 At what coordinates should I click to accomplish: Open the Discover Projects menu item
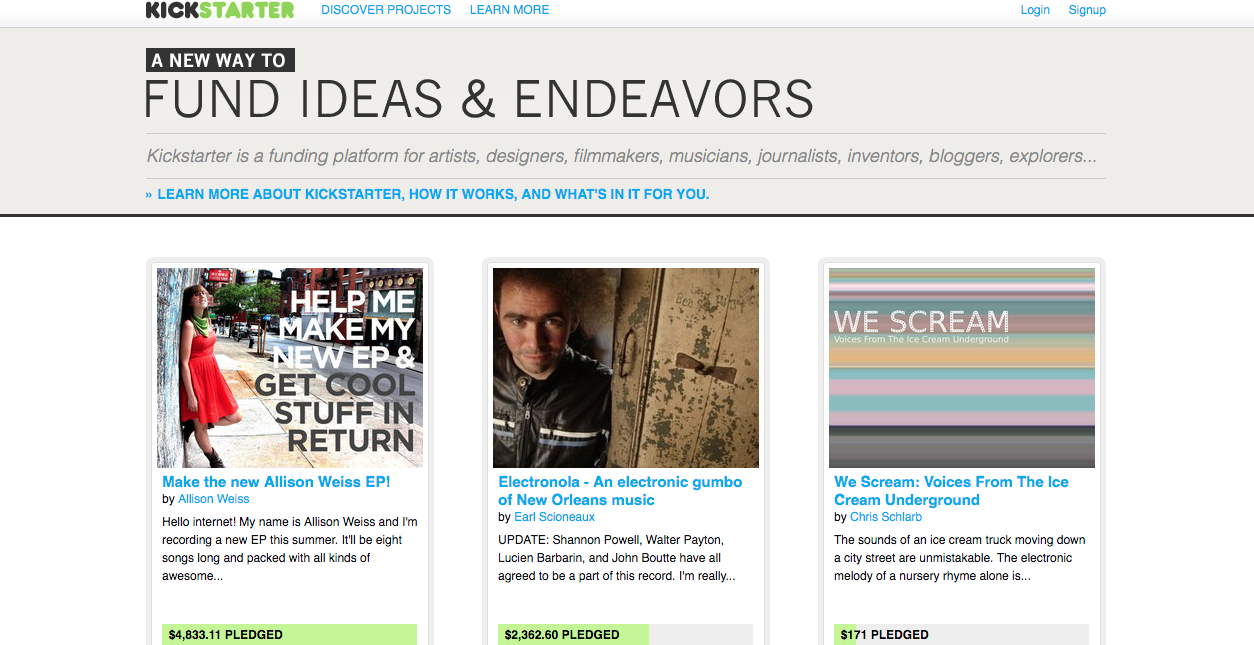(x=386, y=10)
